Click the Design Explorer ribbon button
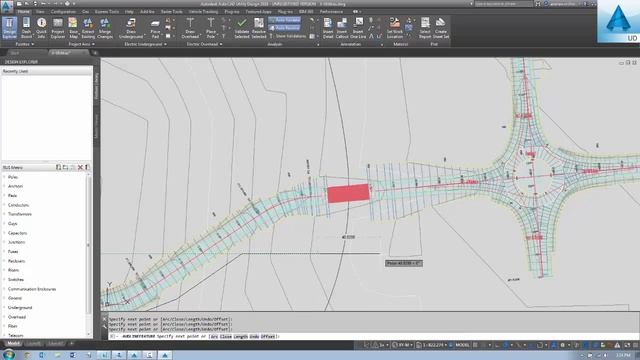The height and width of the screenshot is (360, 640). point(9,28)
